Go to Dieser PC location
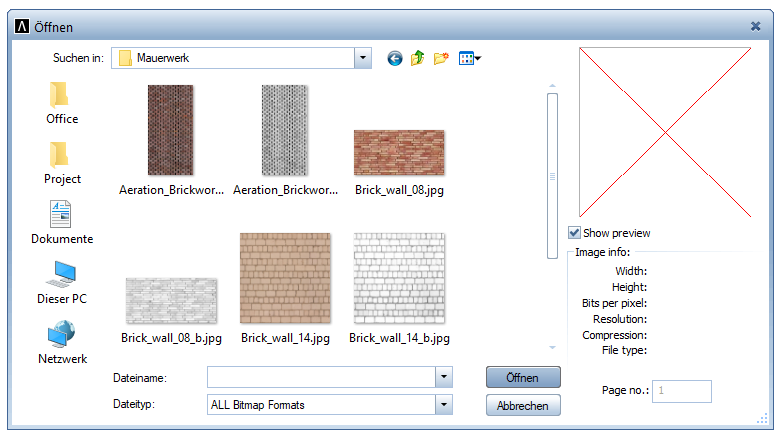Viewport: 781px width, 440px height. 62,283
